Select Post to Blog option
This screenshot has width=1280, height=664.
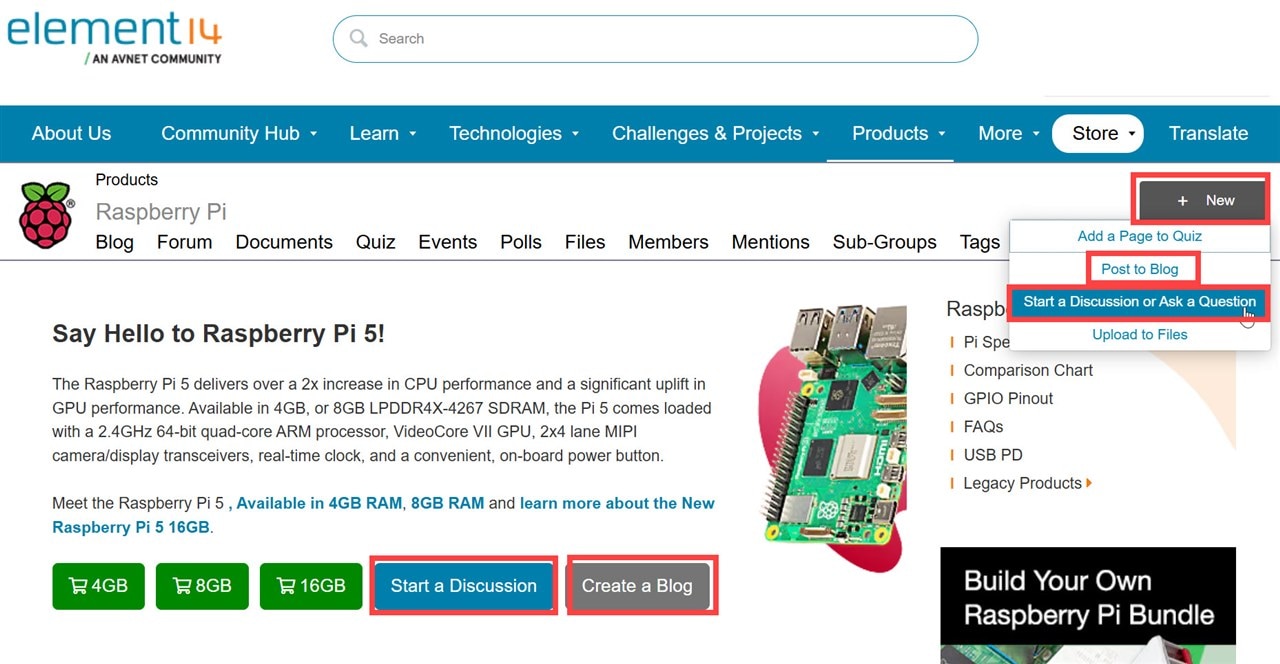[x=1139, y=269]
